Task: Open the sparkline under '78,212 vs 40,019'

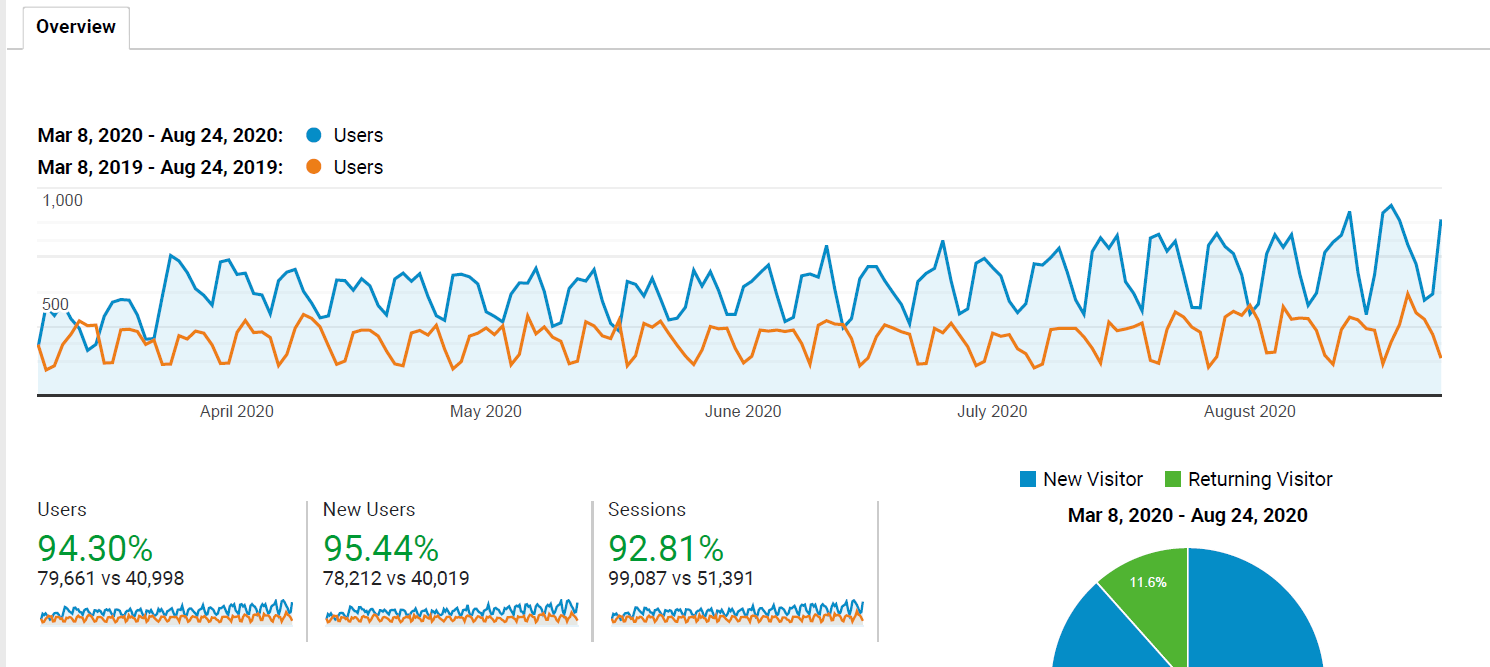Action: click(452, 611)
